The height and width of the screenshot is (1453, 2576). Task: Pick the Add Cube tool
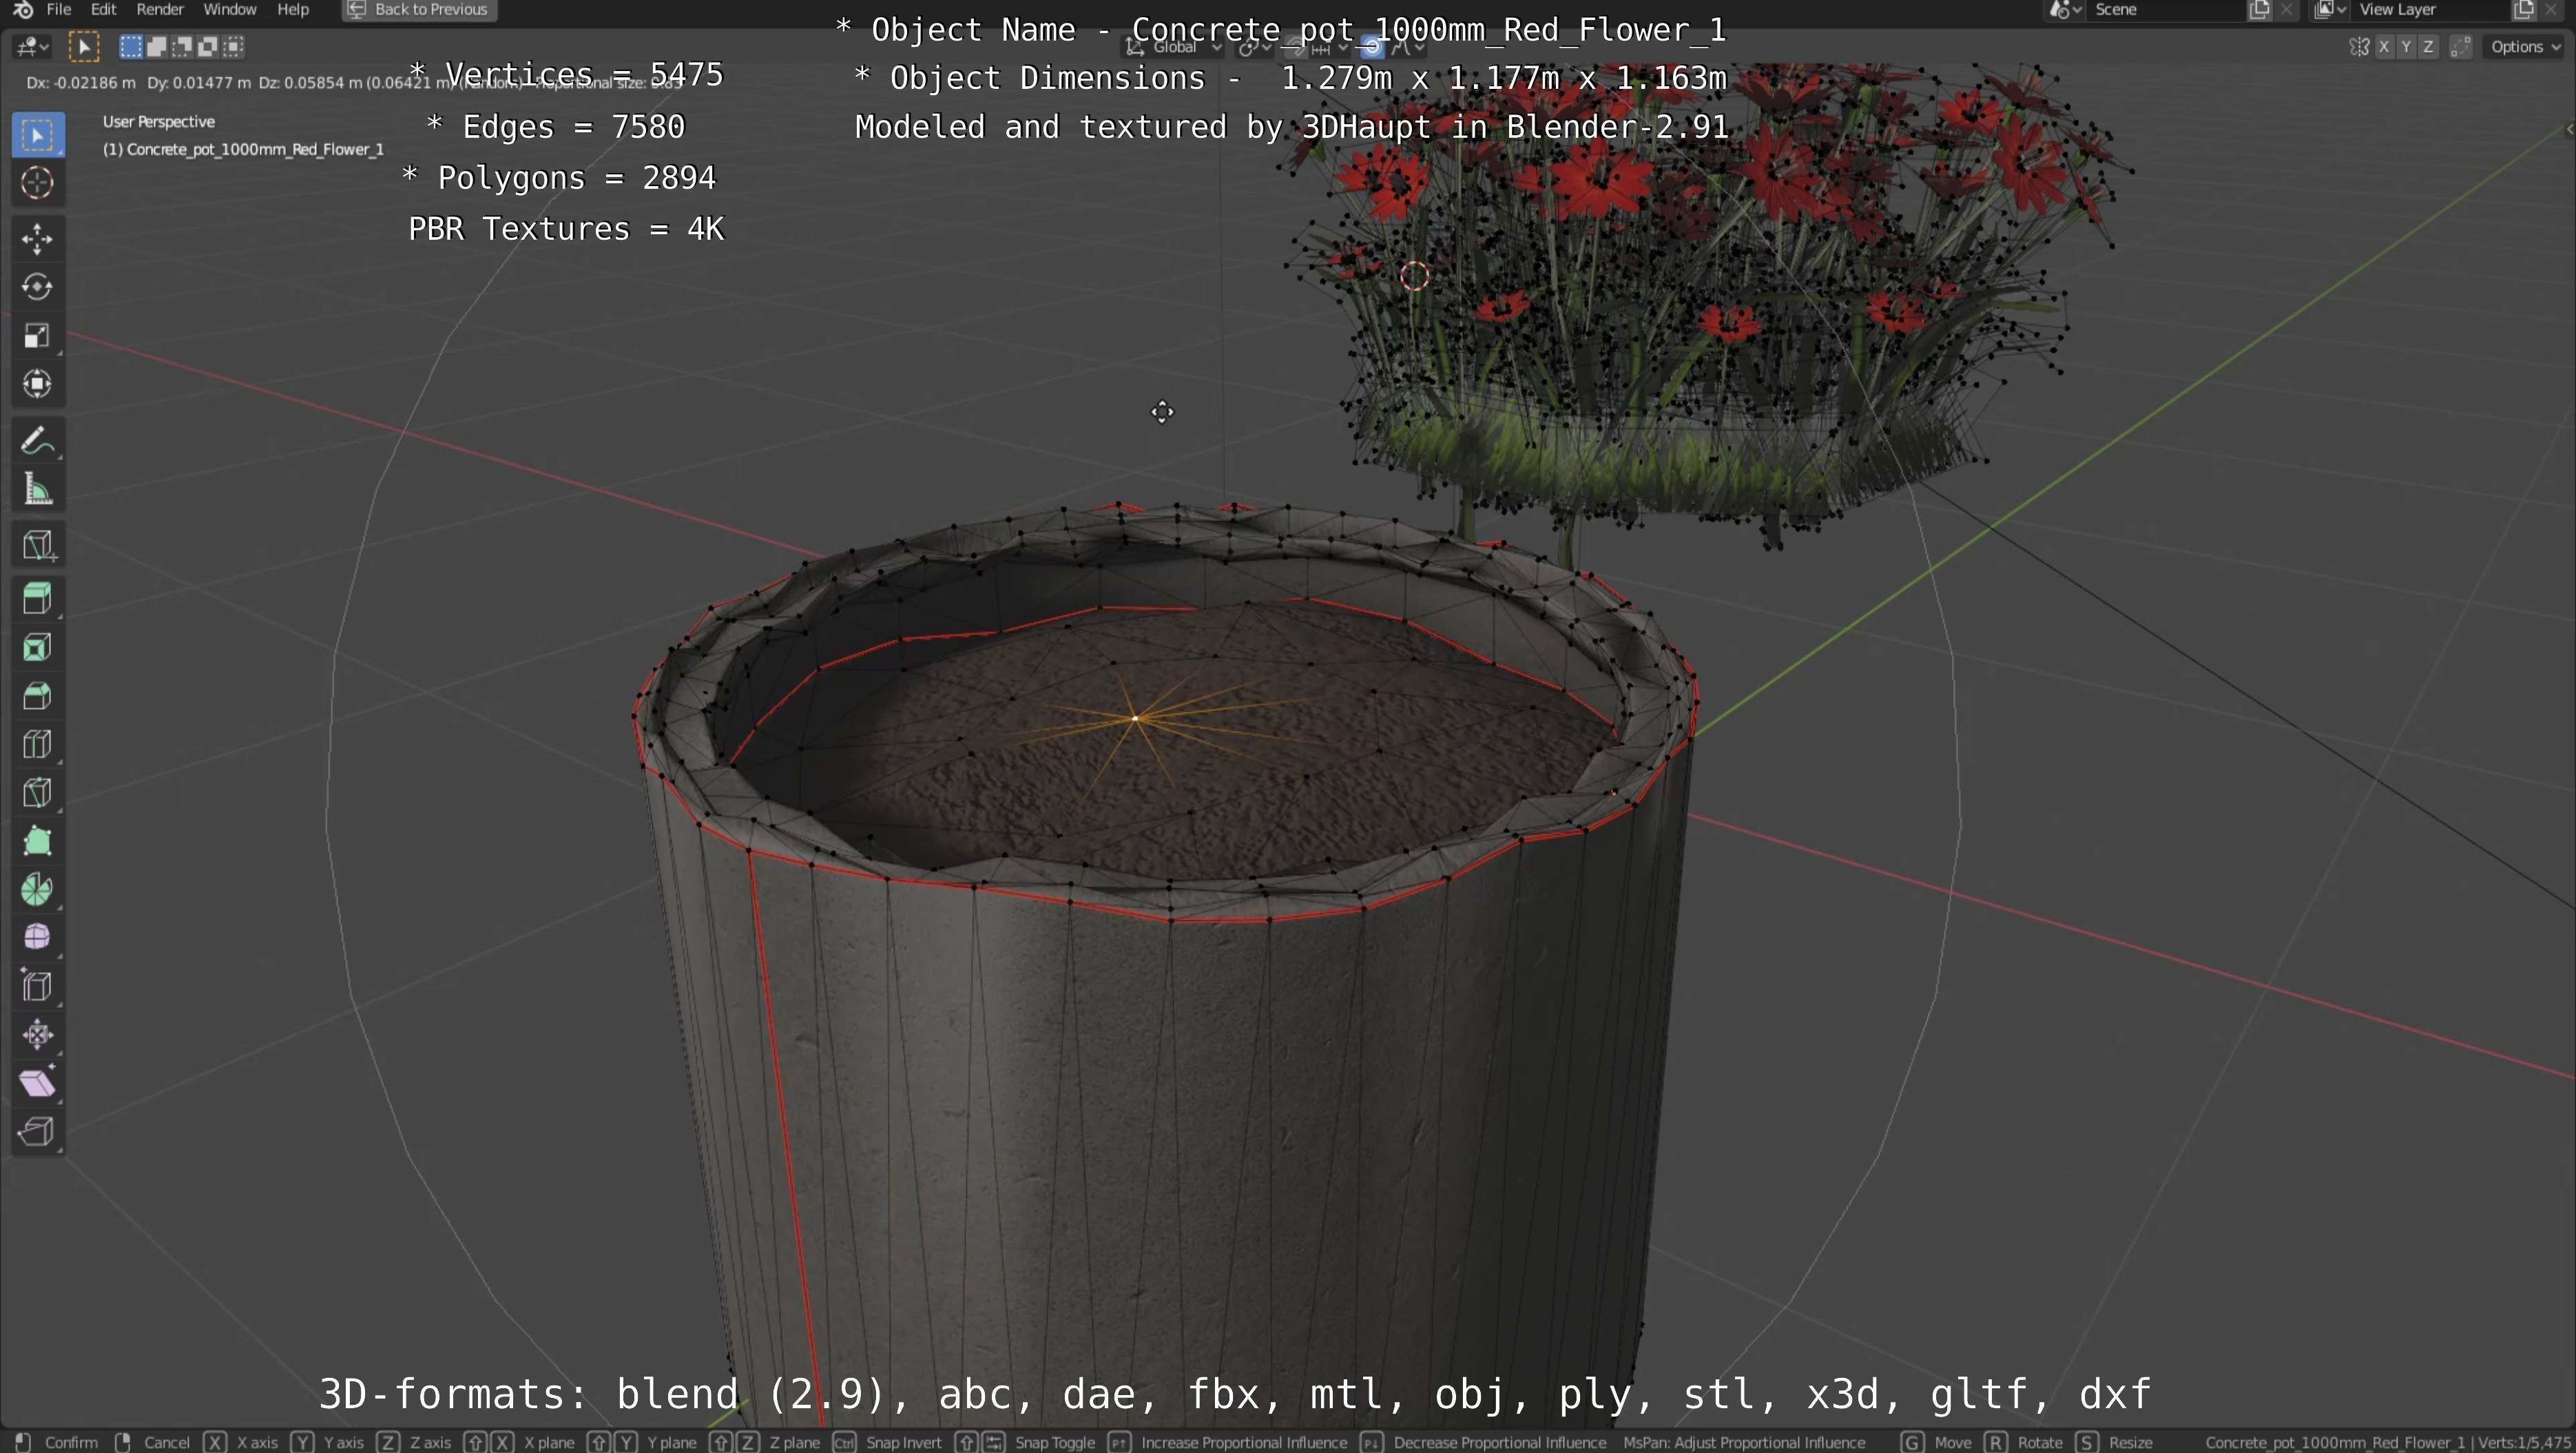[x=38, y=545]
